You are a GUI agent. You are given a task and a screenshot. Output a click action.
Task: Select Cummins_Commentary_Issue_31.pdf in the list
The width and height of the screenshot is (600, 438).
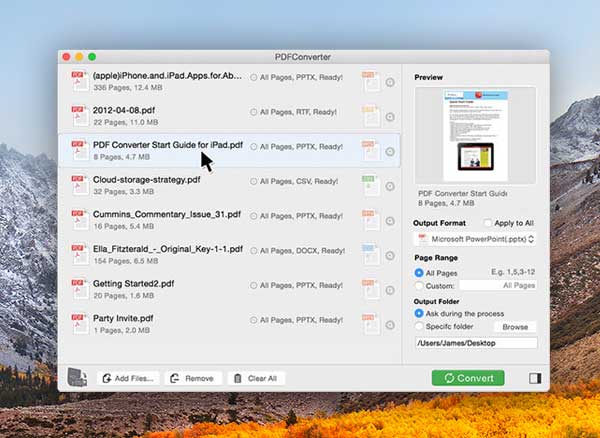tap(167, 214)
